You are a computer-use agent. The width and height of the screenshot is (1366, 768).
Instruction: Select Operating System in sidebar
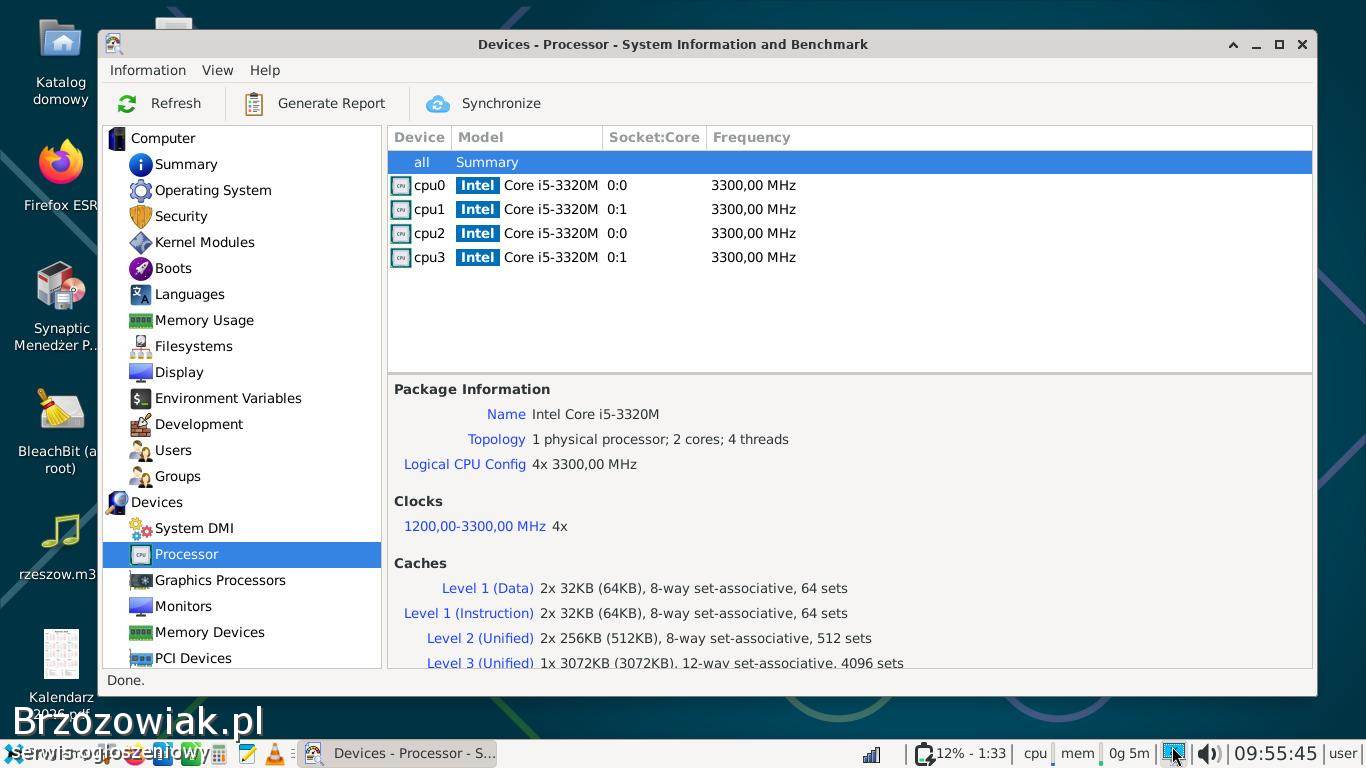click(x=212, y=190)
